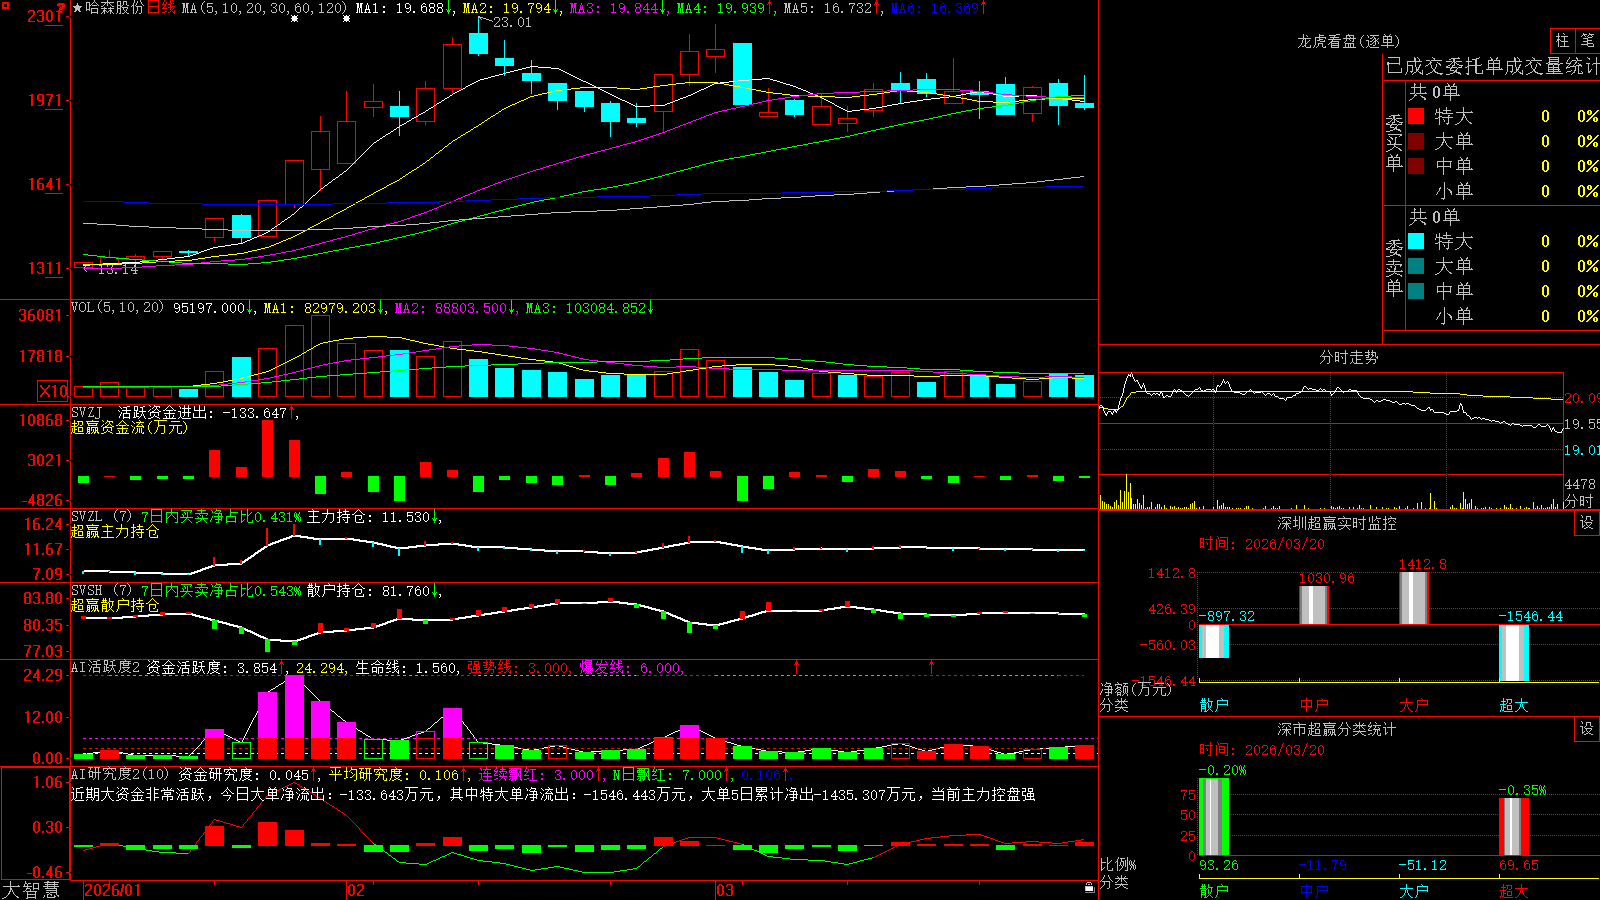Click the VOL(5,10,20) indicator label
Image resolution: width=1600 pixels, height=900 pixels.
point(117,308)
